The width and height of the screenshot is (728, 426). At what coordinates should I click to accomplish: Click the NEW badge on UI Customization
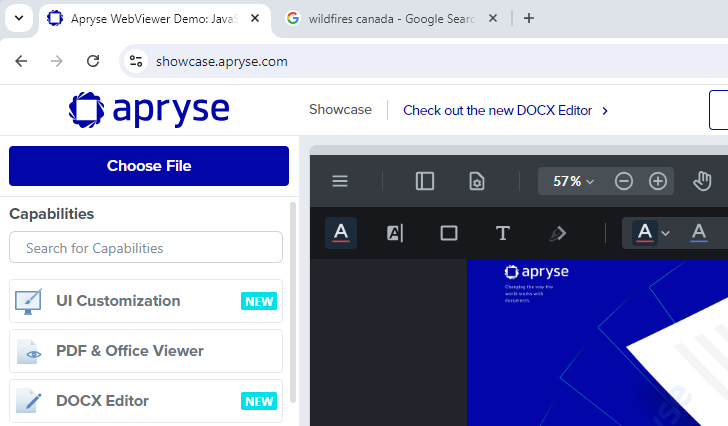pos(259,301)
